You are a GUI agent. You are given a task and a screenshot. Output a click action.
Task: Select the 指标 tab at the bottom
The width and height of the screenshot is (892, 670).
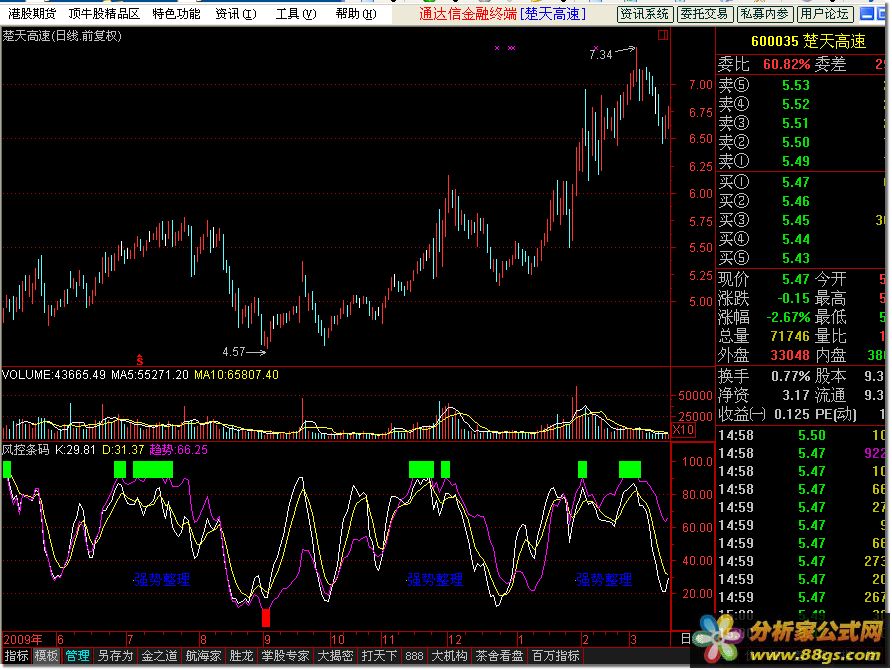pyautogui.click(x=16, y=656)
